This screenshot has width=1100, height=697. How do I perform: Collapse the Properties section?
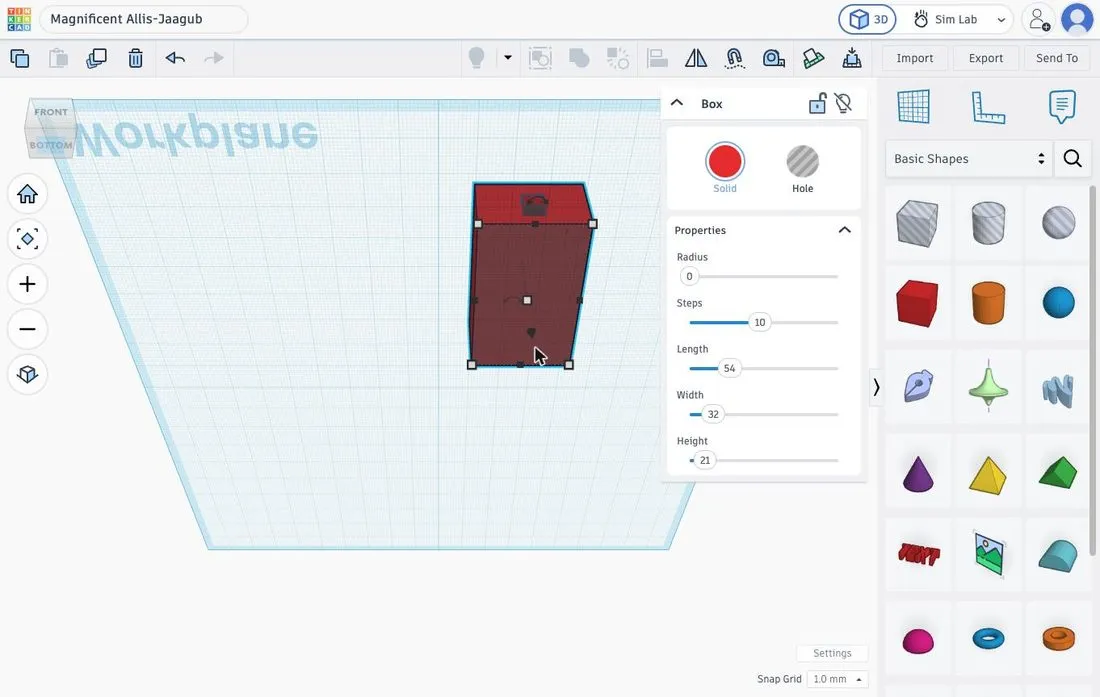pos(845,230)
